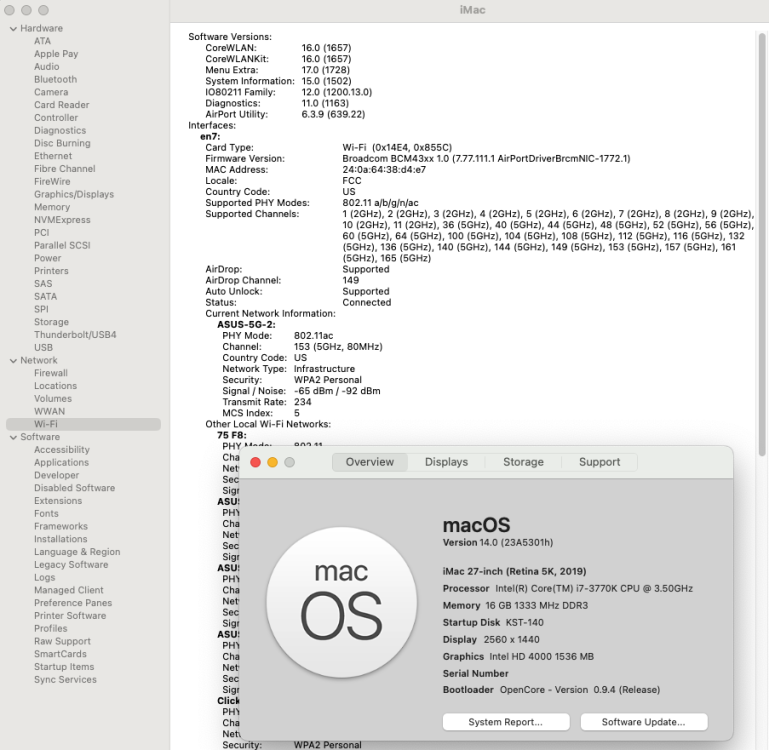Click the MAC Address value 24:0a:64:38:d4:e7

384,170
